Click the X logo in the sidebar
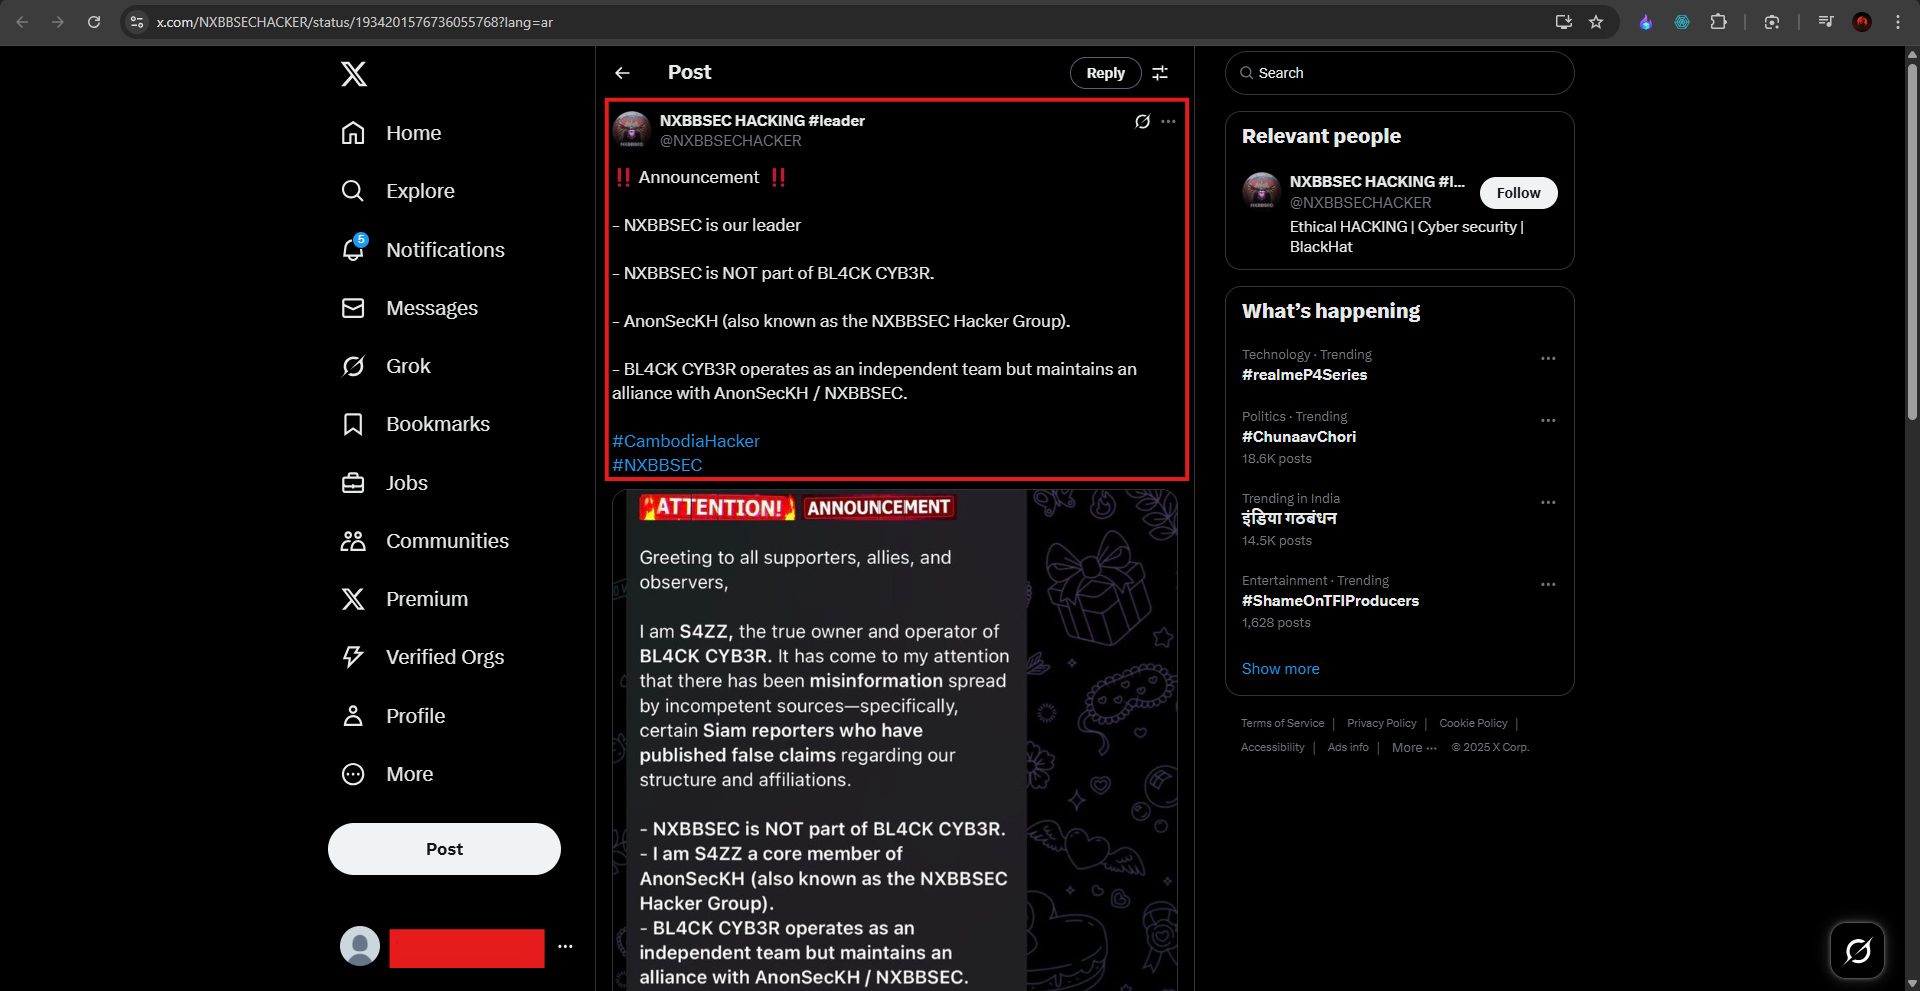This screenshot has width=1920, height=991. (353, 74)
